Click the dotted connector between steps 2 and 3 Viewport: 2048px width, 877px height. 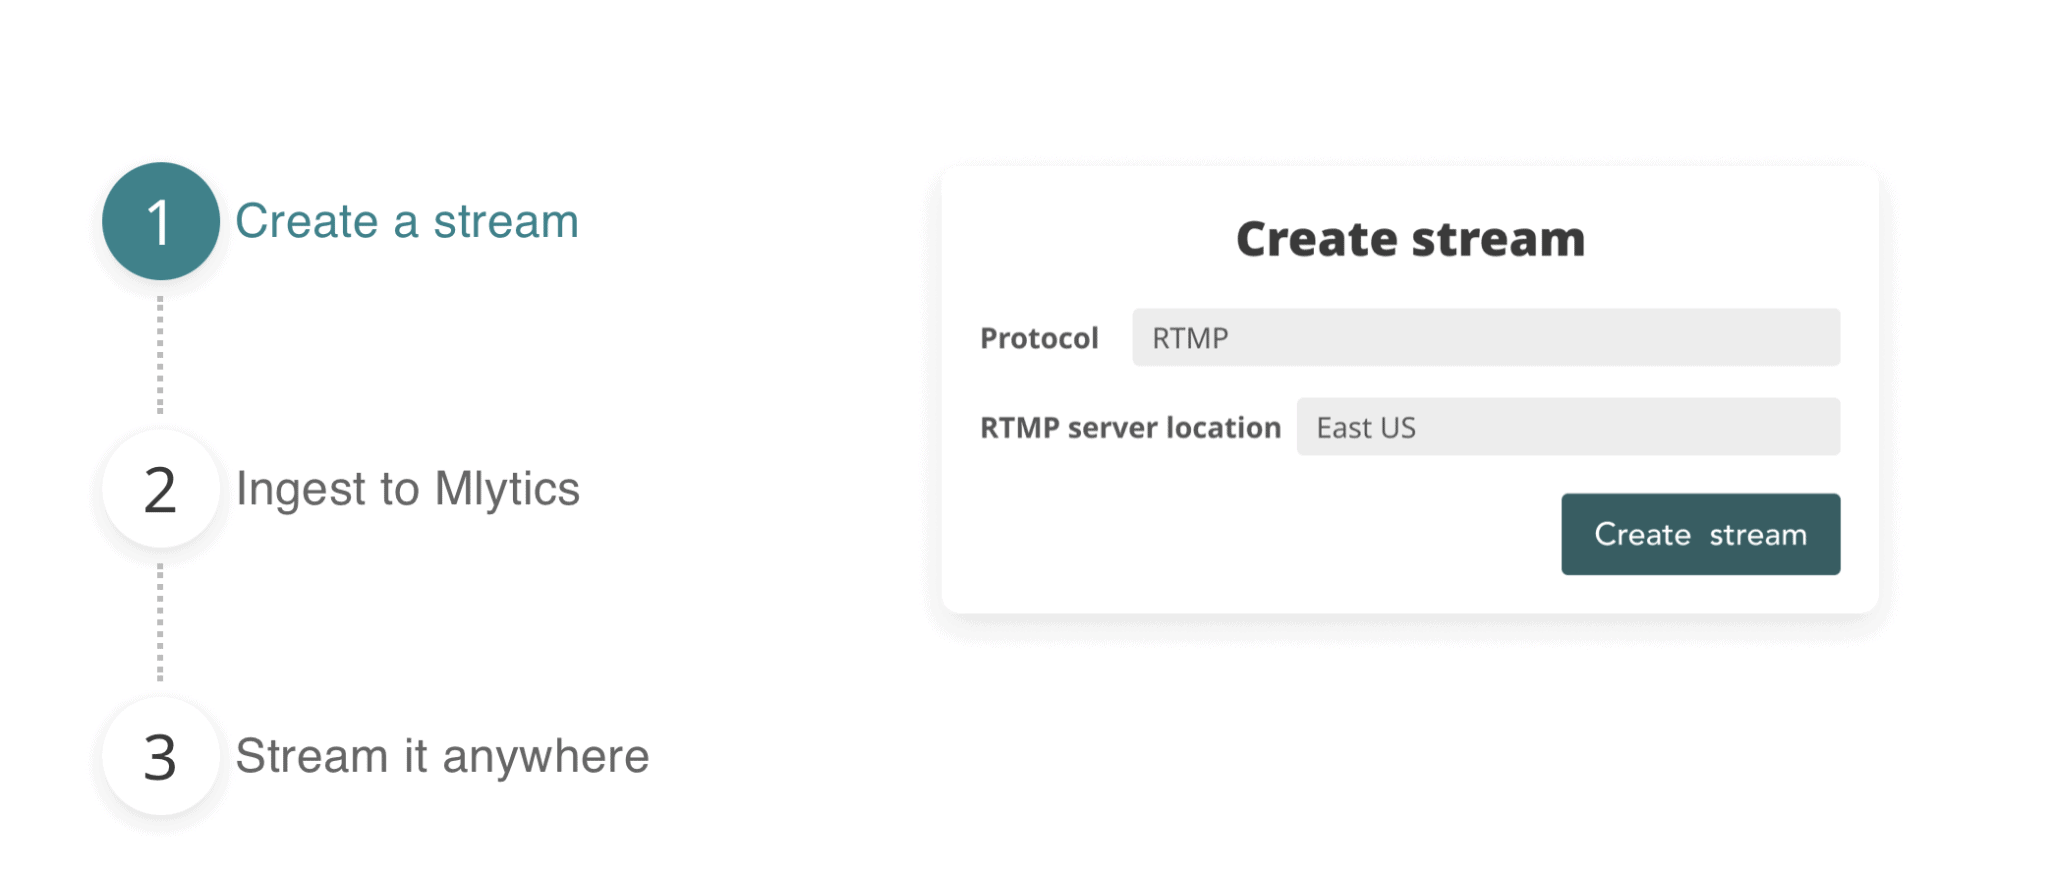click(x=160, y=622)
